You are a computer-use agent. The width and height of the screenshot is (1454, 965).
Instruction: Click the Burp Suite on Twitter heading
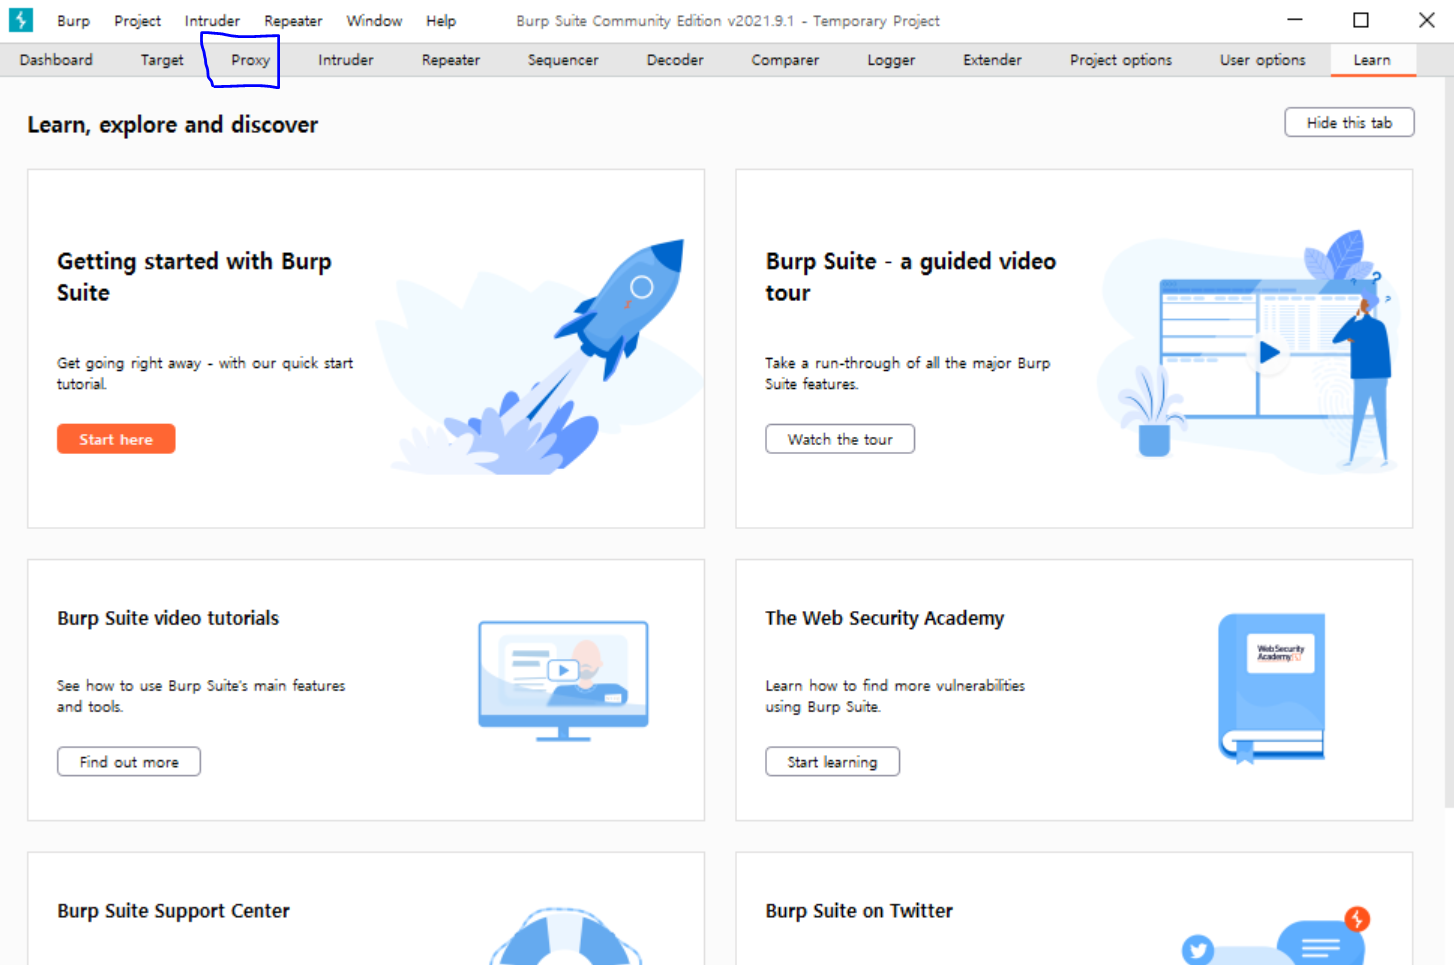click(859, 911)
